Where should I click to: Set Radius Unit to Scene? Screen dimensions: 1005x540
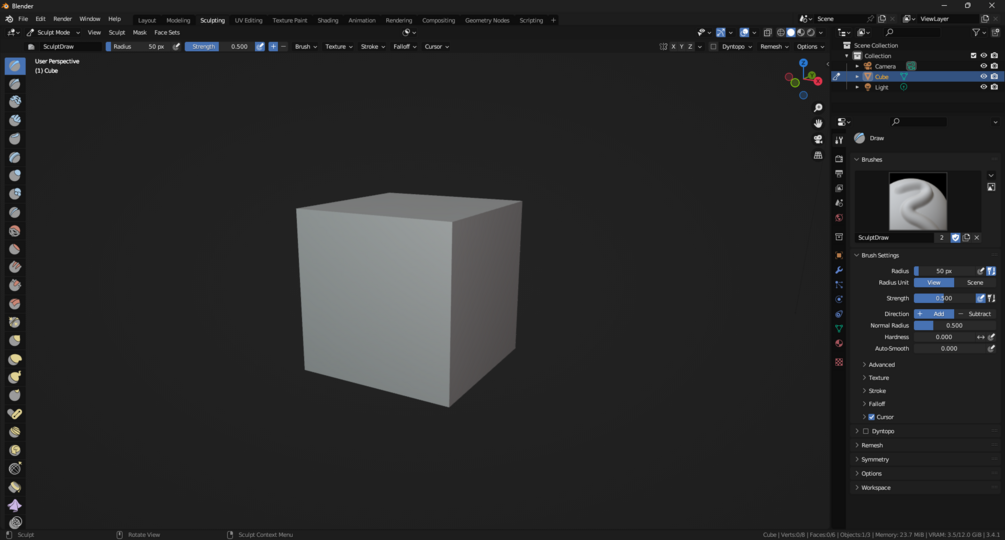(975, 282)
